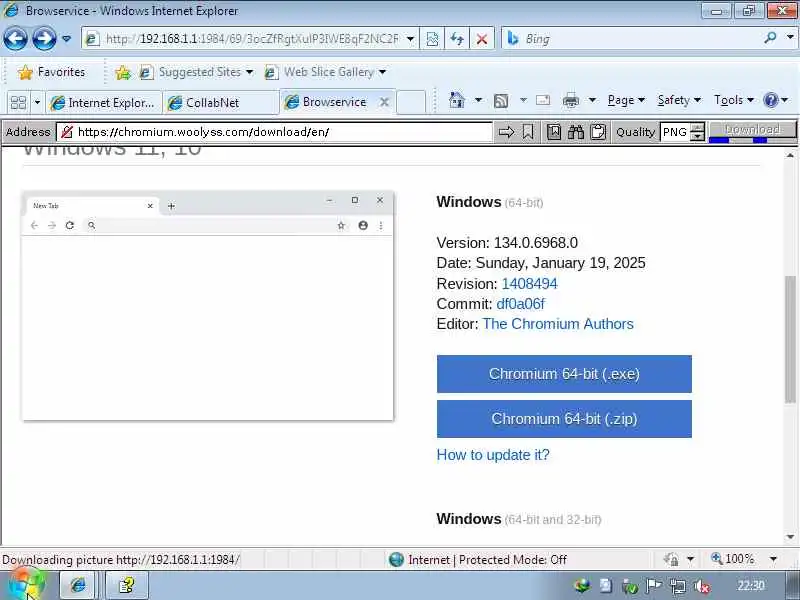Open a new blank tab
The image size is (800, 600).
pyautogui.click(x=411, y=102)
